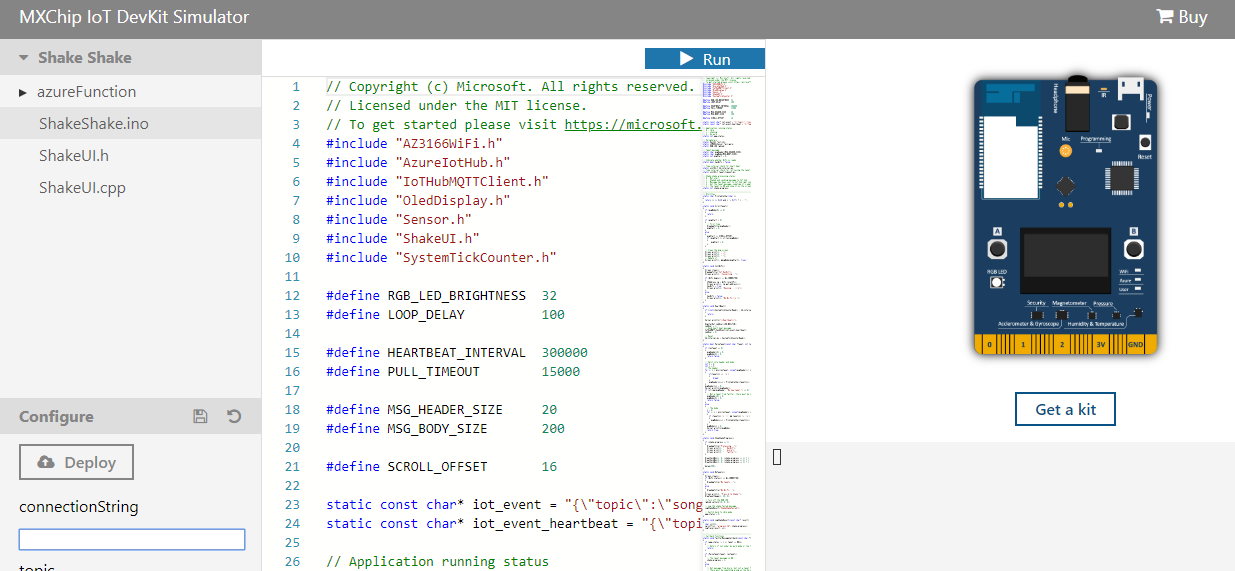The width and height of the screenshot is (1235, 571).
Task: Click the micro USB port on board
Action: (1130, 88)
